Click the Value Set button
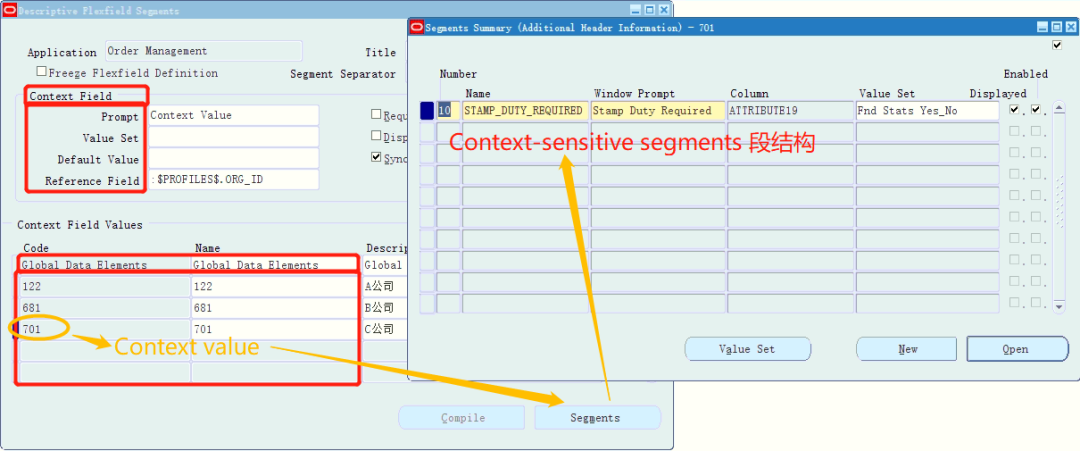The height and width of the screenshot is (451, 1080). [747, 349]
